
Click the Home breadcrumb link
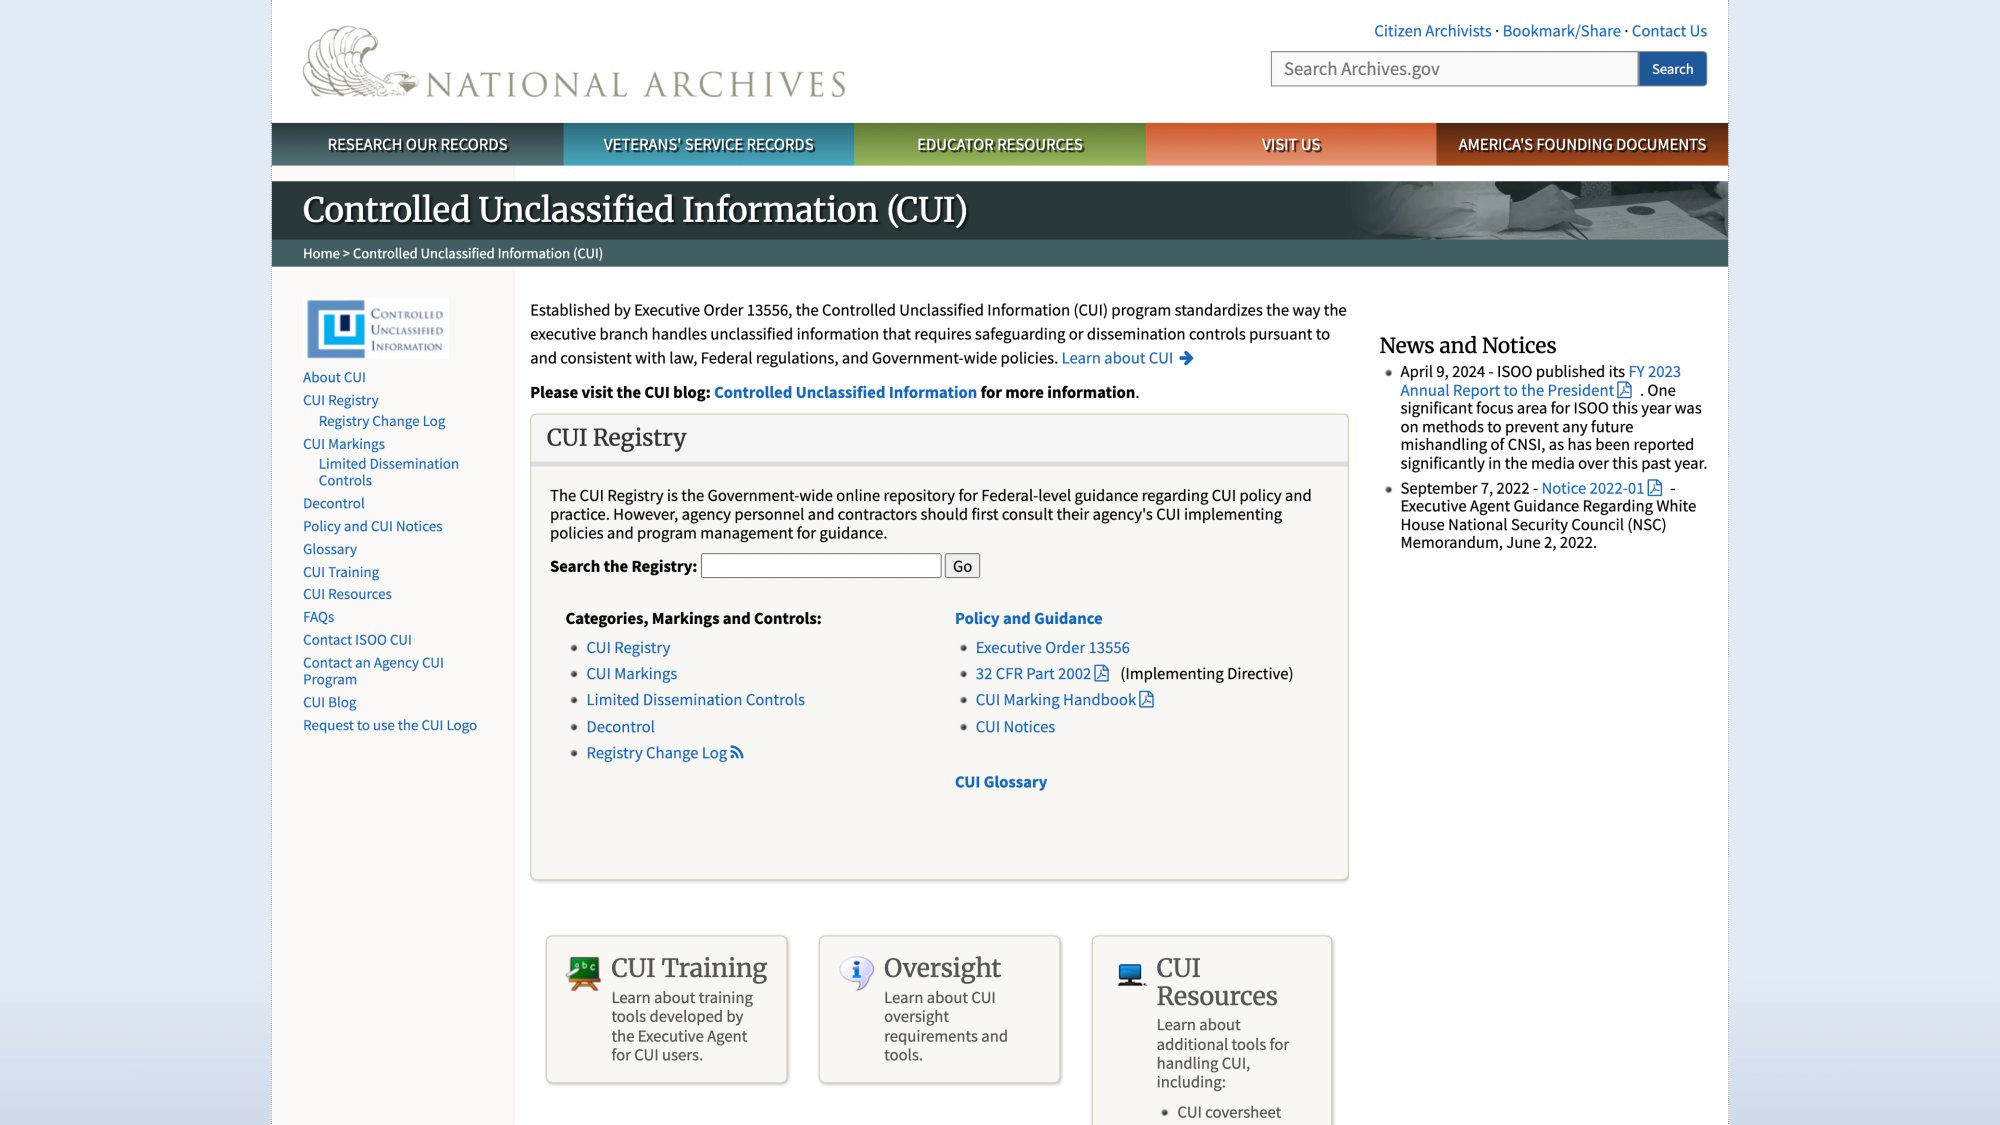[x=320, y=253]
